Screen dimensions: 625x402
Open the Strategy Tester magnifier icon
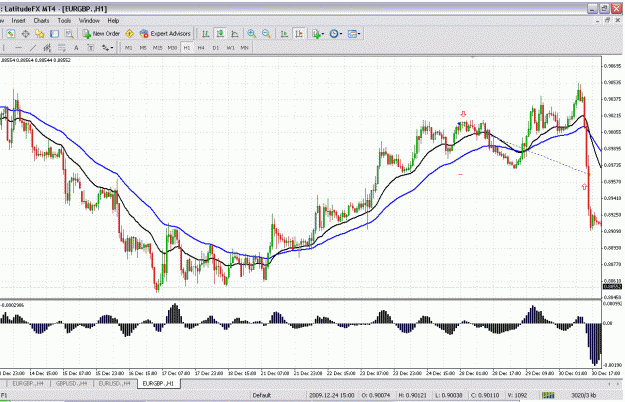pyautogui.click(x=69, y=34)
